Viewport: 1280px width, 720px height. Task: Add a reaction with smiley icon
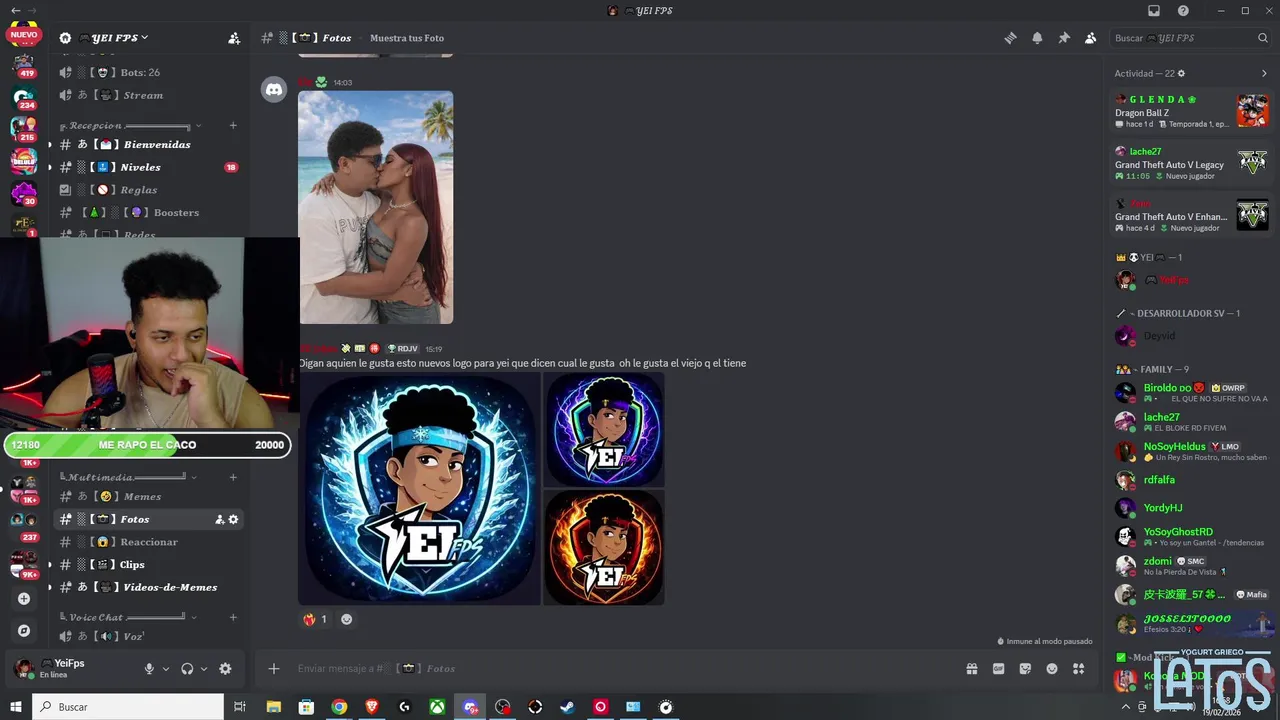coord(347,619)
